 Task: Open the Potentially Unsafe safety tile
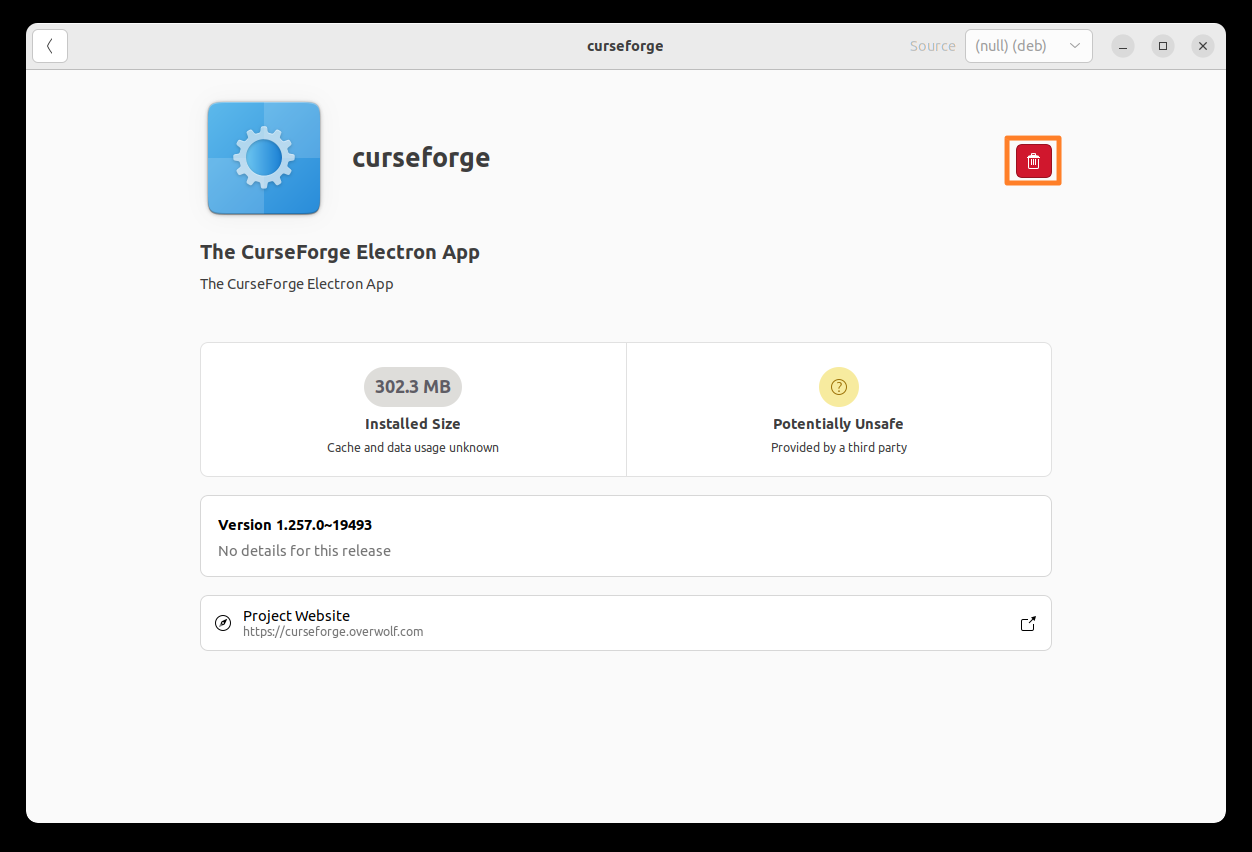pos(839,410)
